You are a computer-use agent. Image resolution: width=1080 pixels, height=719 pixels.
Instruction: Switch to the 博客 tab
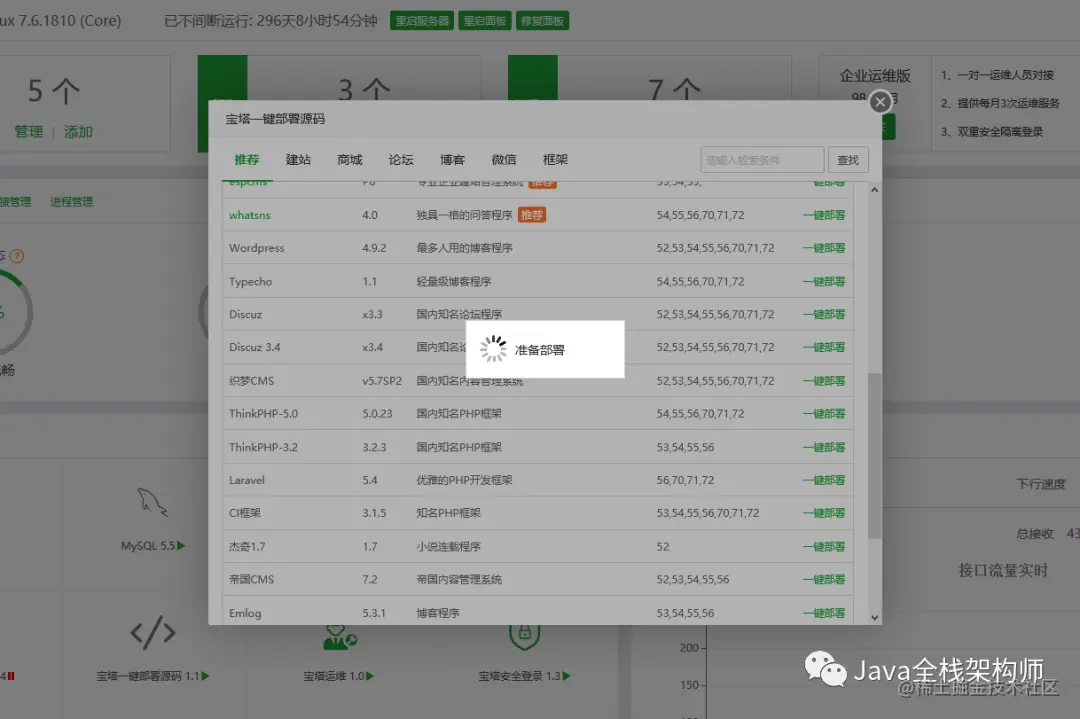coord(453,160)
